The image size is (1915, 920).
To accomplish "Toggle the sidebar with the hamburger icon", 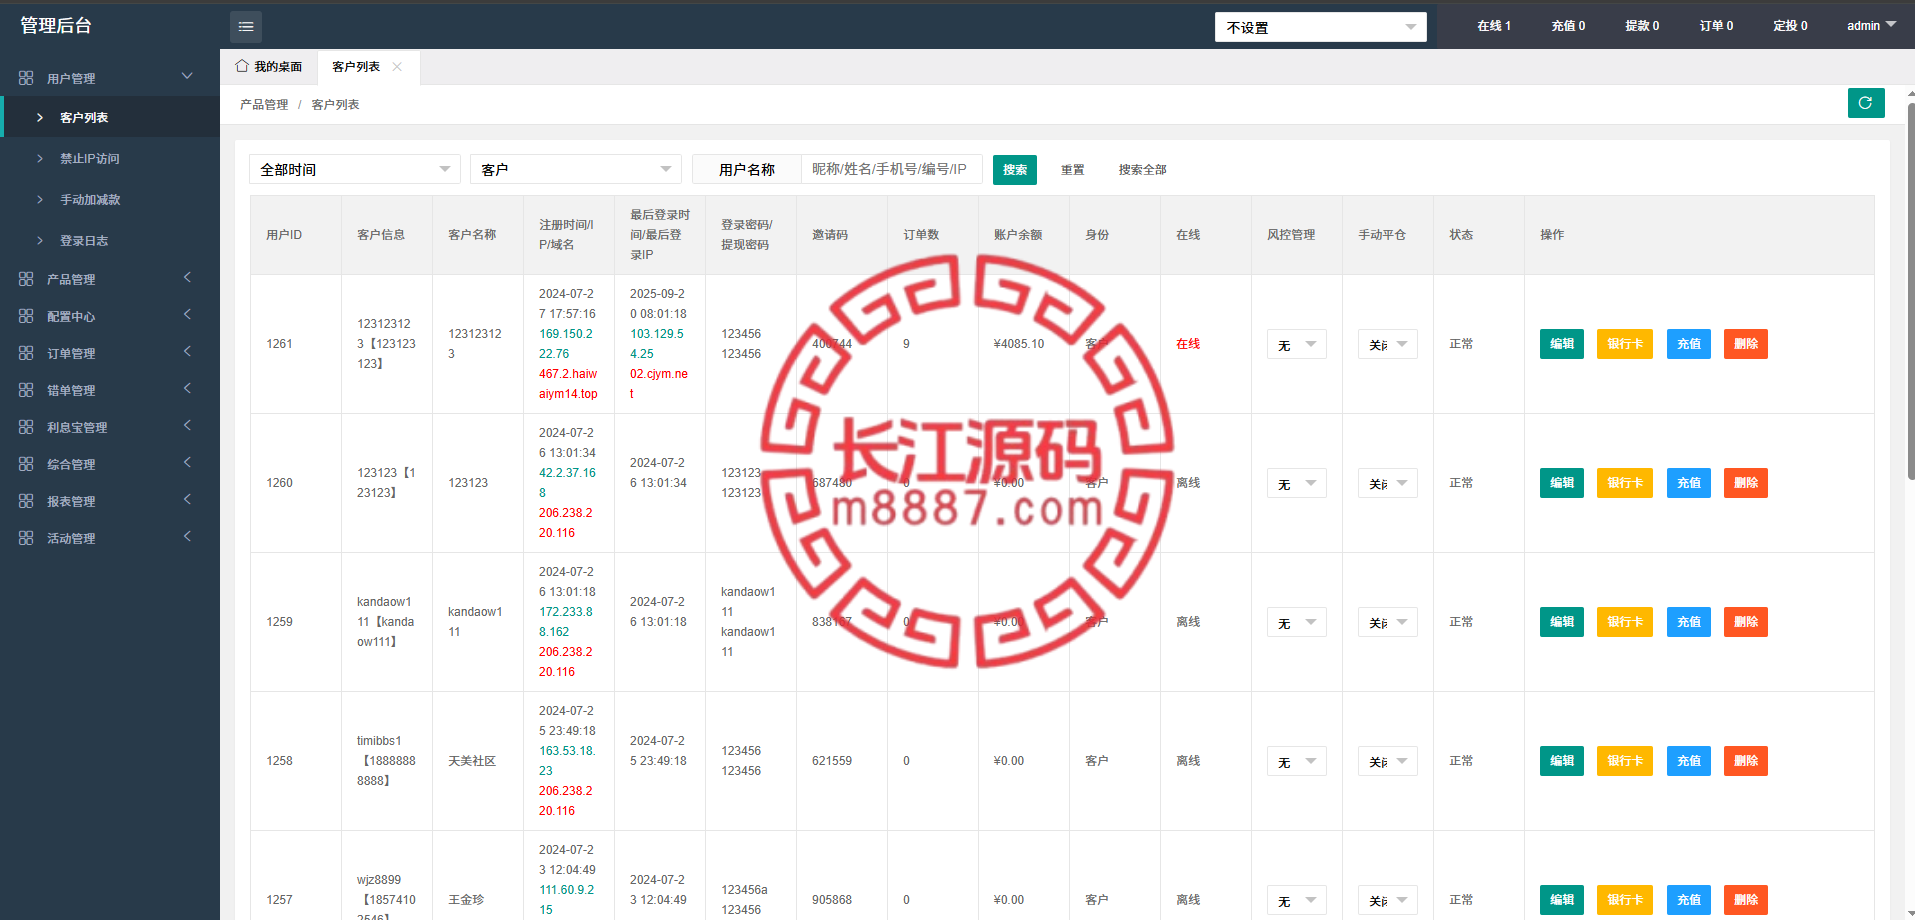I will tap(246, 26).
